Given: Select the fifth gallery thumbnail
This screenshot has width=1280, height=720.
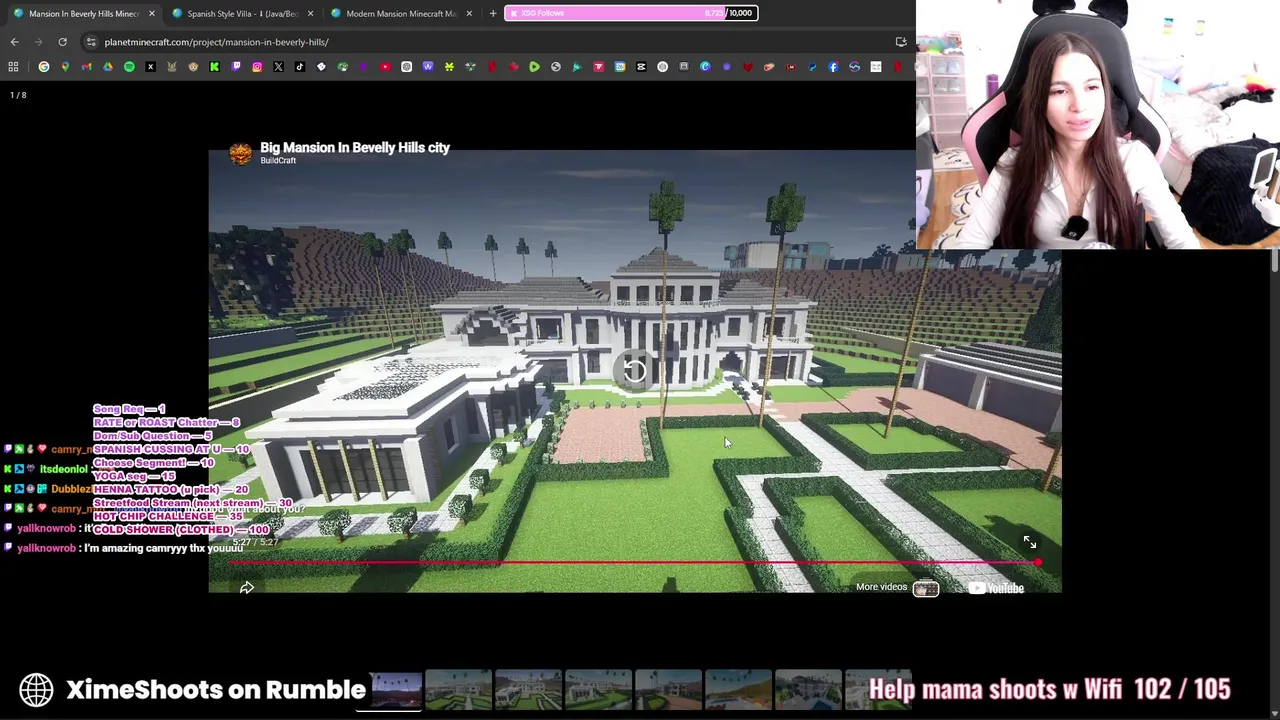Looking at the screenshot, I should 668,690.
